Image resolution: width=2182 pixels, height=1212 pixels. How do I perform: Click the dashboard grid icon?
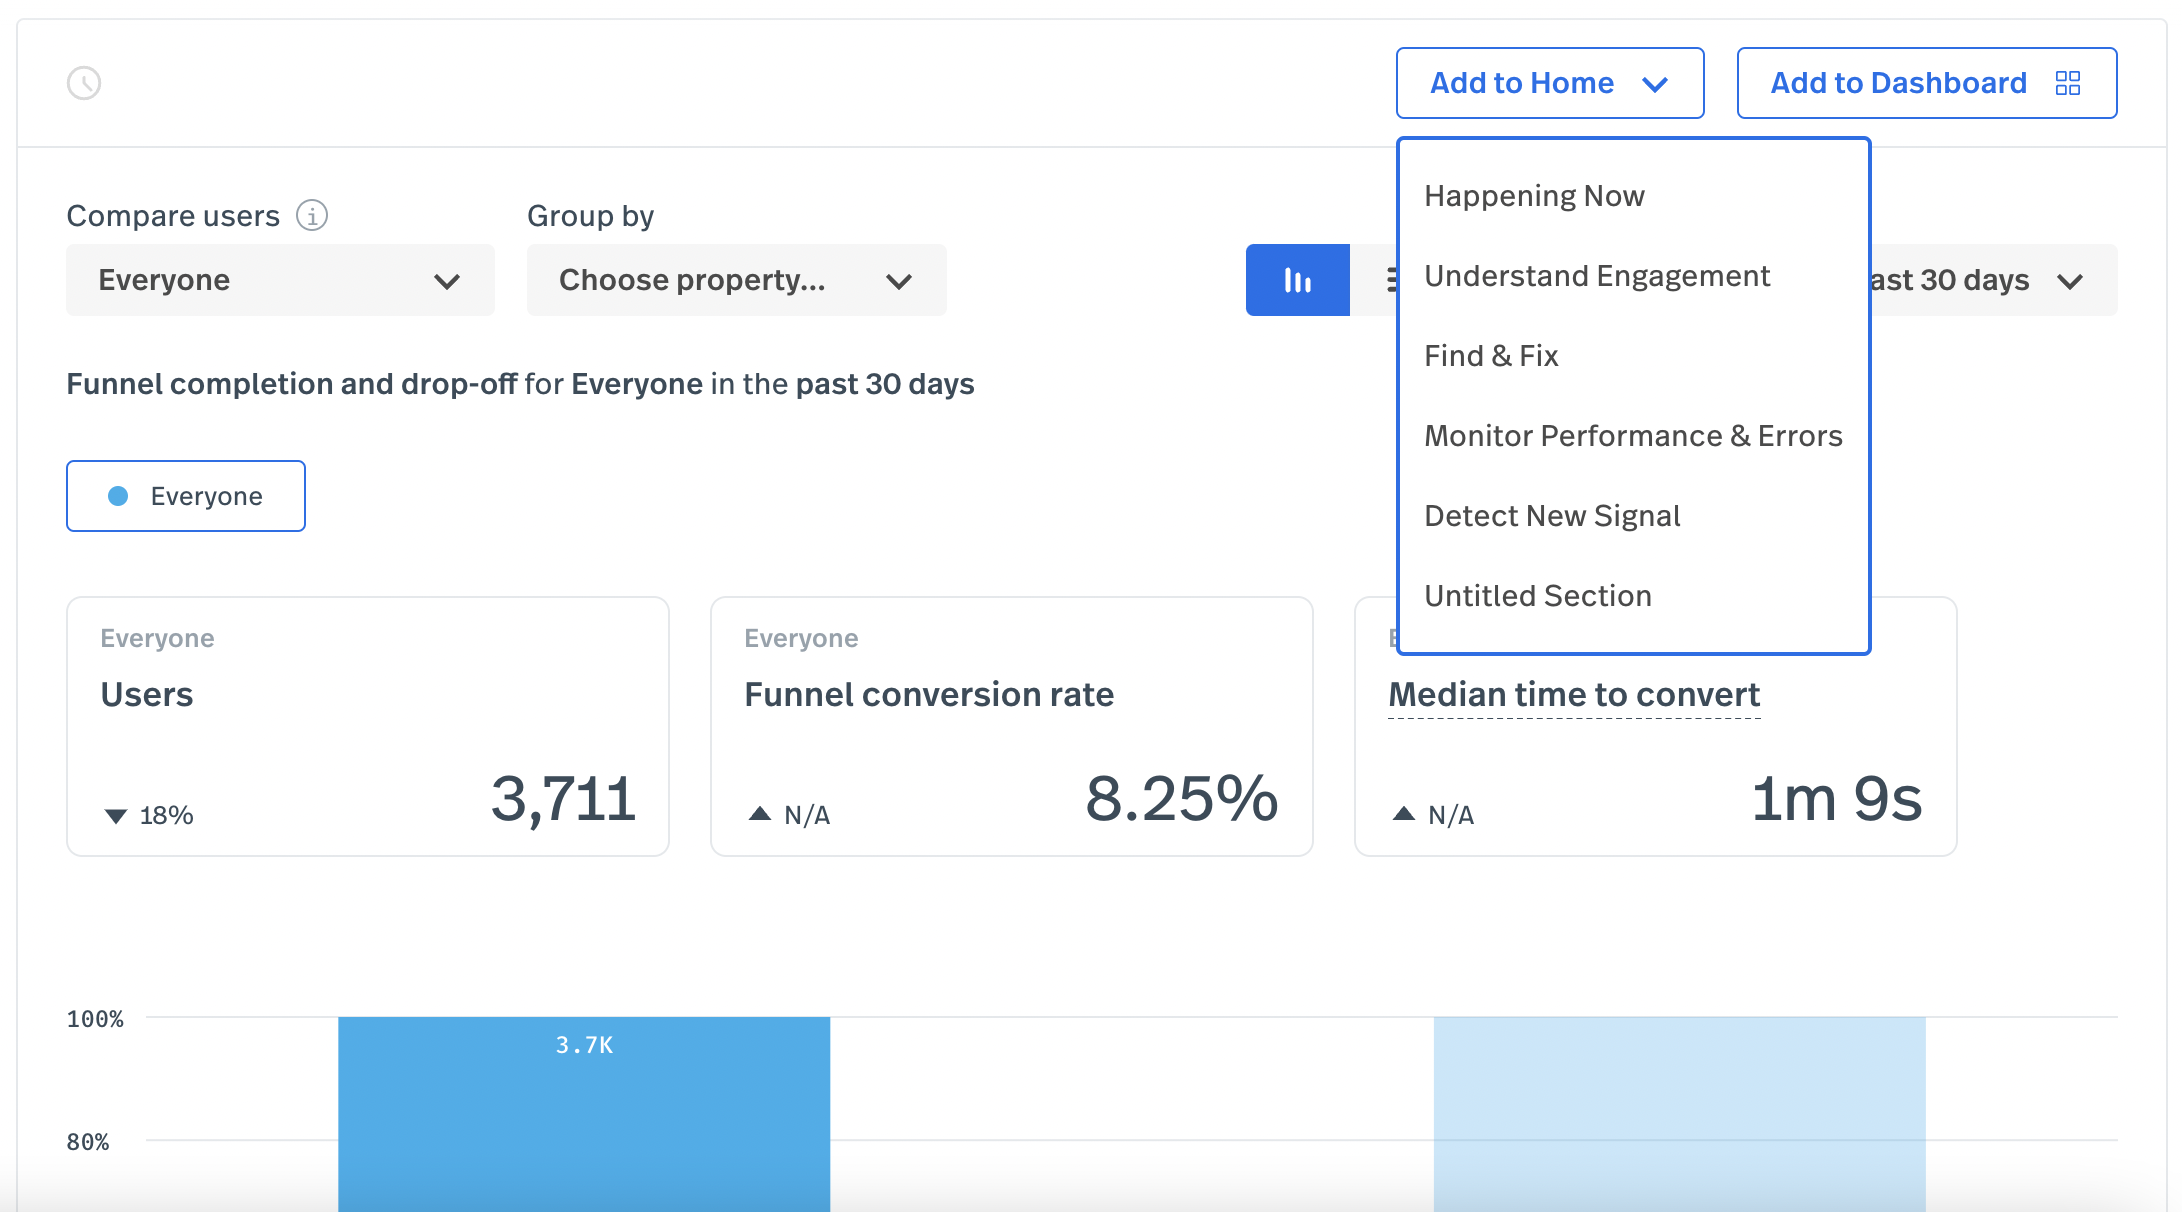pyautogui.click(x=2067, y=83)
